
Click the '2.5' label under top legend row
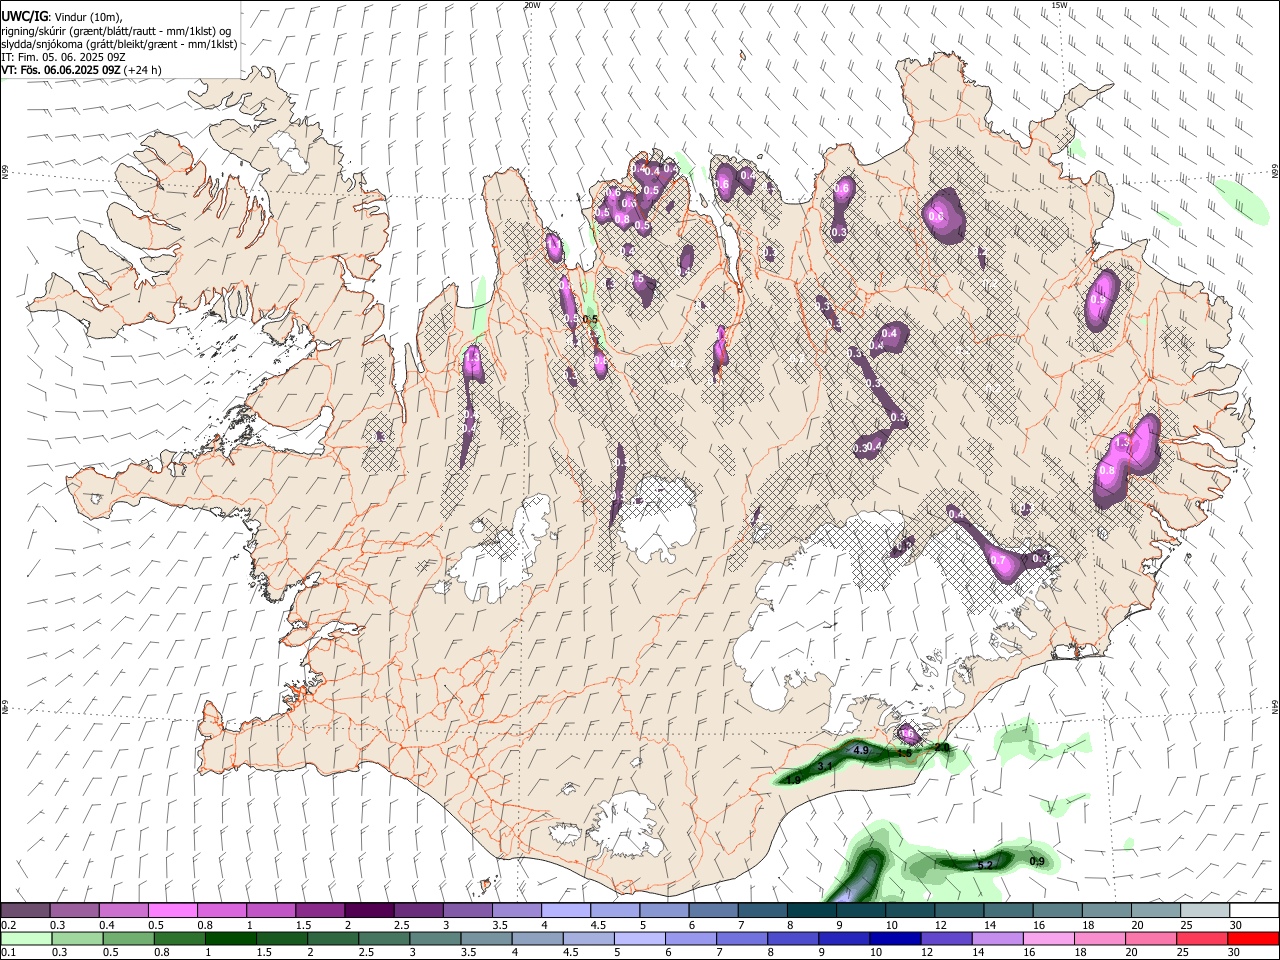click(402, 925)
